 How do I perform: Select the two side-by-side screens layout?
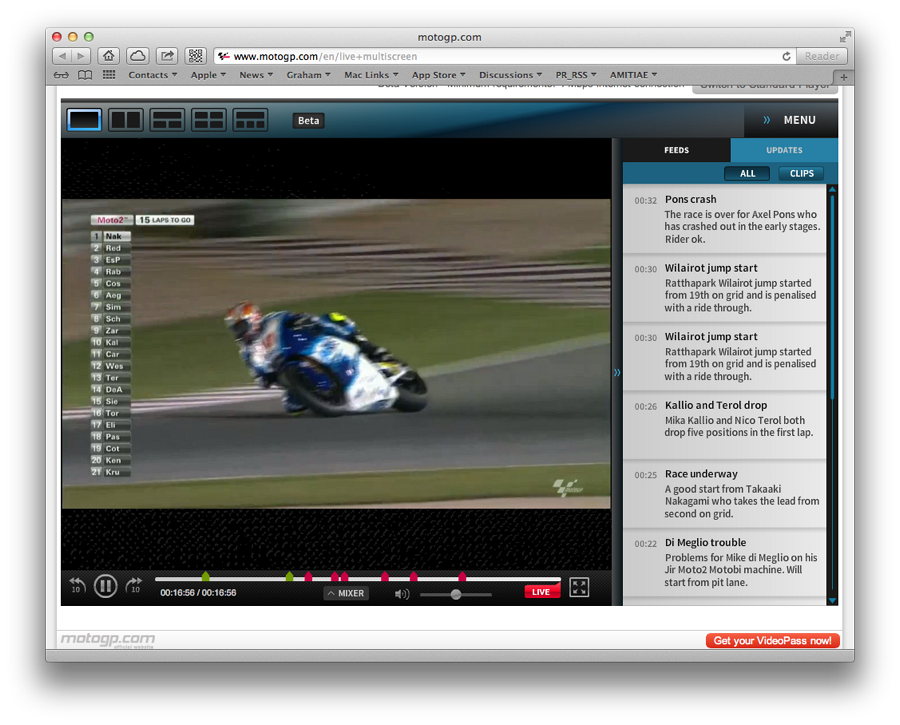pyautogui.click(x=126, y=120)
